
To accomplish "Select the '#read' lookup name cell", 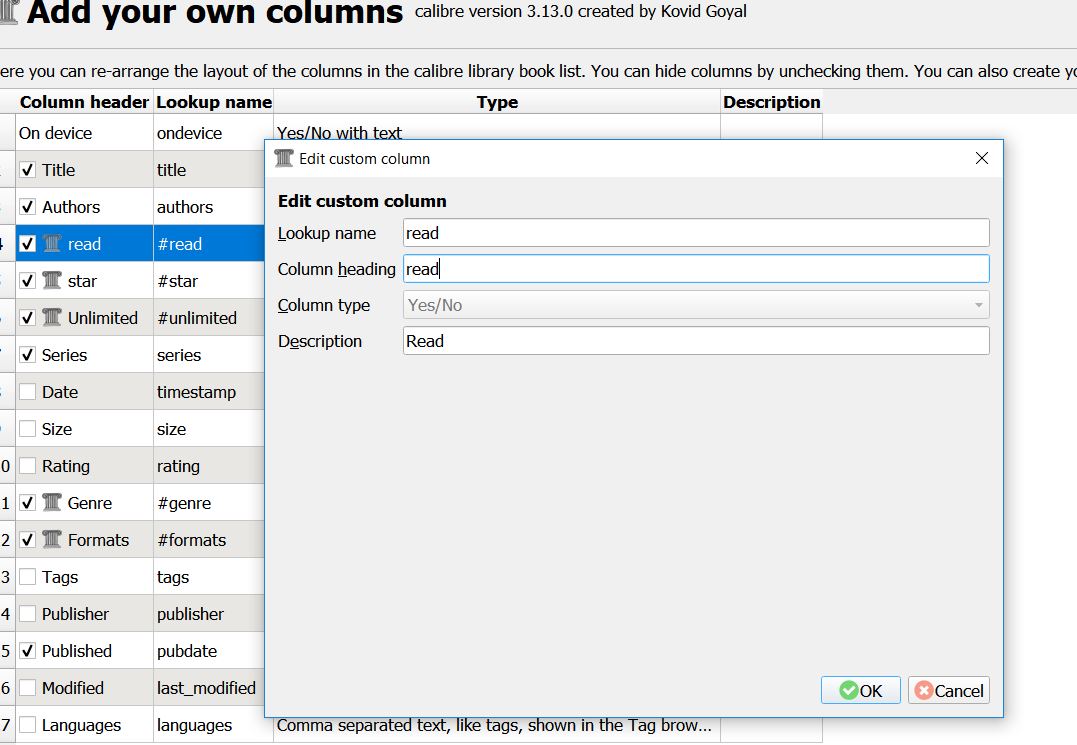I will tap(209, 244).
